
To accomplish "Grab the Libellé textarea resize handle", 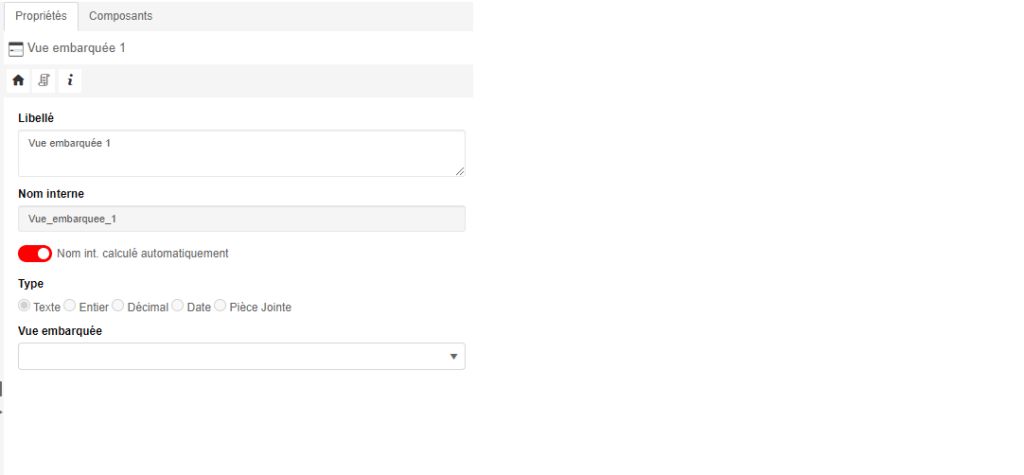I will coord(461,172).
